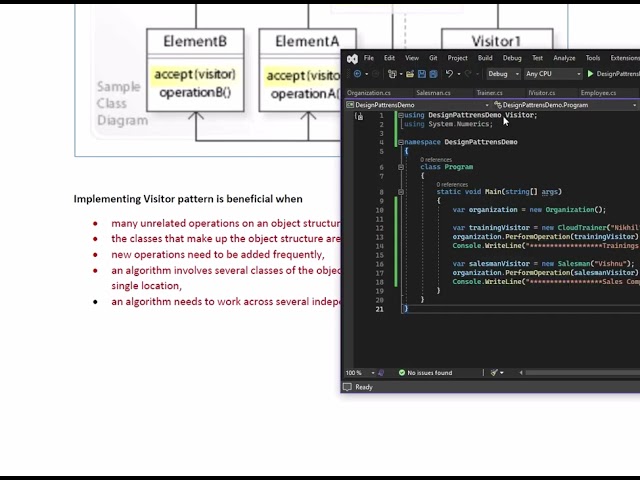The width and height of the screenshot is (640, 480).
Task: Click the ElementB class box title in diagram
Action: coord(195,41)
